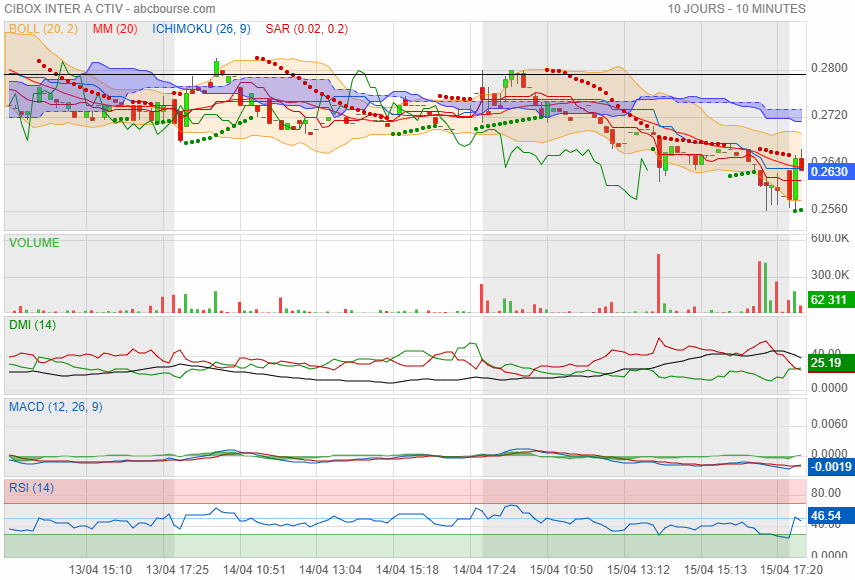
Task: Click the 0.0060 MACD axis label
Action: point(829,424)
